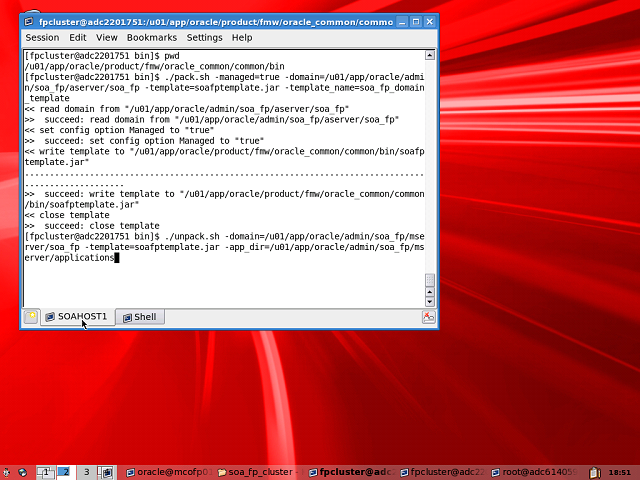Click the klipper clipboard tray icon

pos(595,472)
